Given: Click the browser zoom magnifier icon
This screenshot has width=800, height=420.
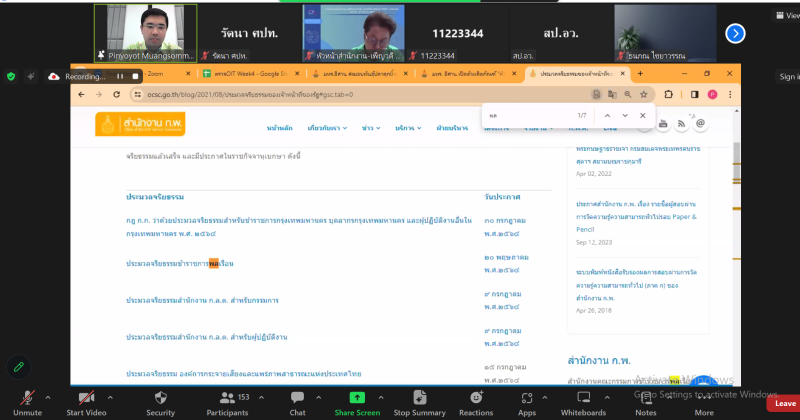Looking at the screenshot, I should [x=628, y=94].
